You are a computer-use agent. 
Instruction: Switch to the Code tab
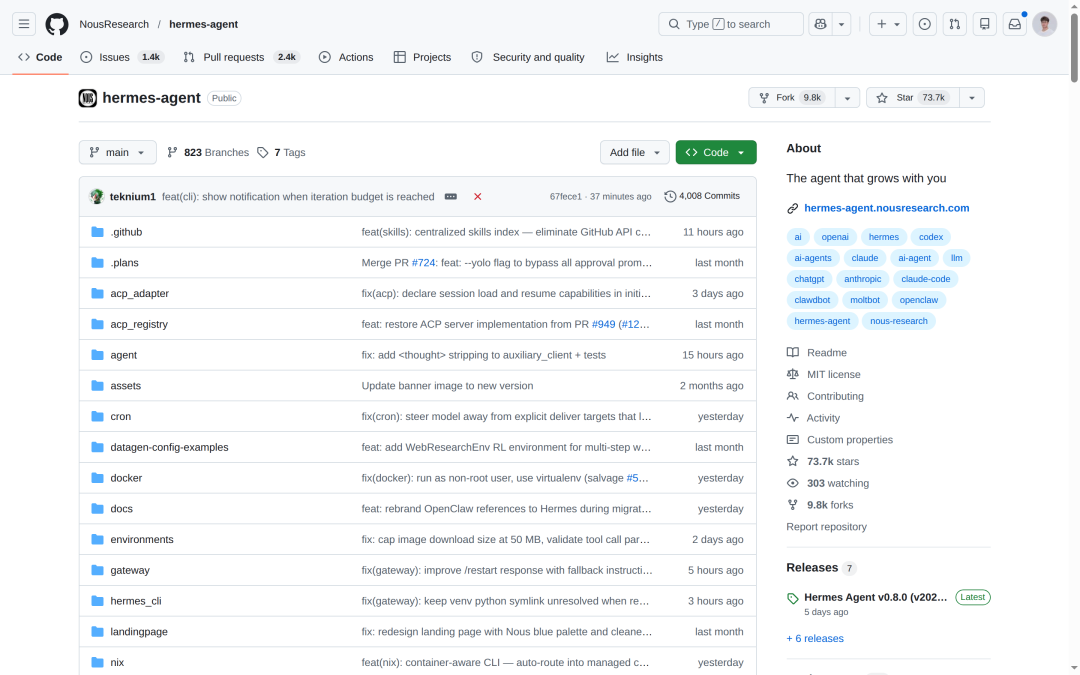click(41, 57)
